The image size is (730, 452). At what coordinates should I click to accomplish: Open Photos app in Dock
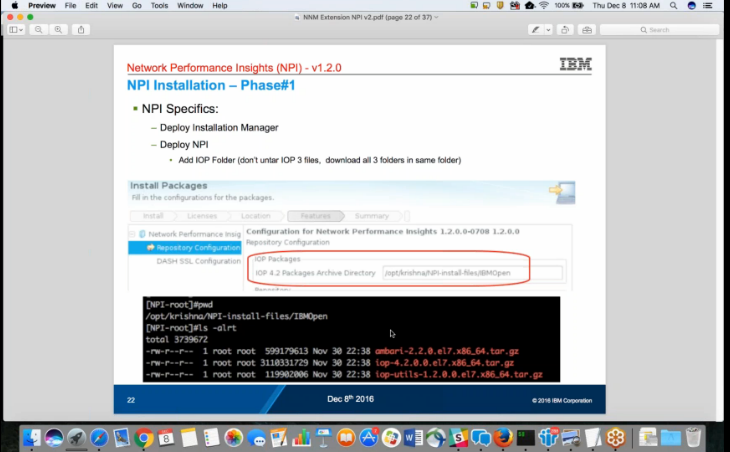pyautogui.click(x=234, y=438)
